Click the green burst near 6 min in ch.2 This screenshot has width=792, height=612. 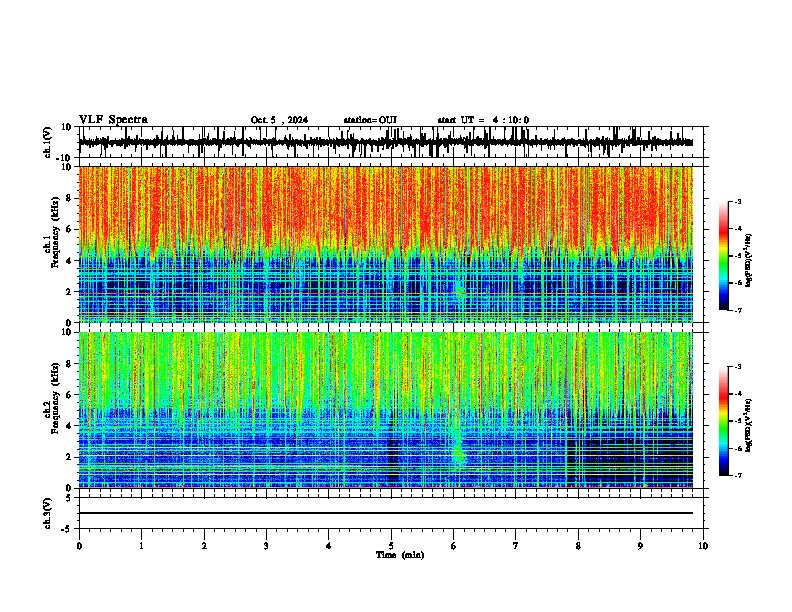tap(459, 451)
